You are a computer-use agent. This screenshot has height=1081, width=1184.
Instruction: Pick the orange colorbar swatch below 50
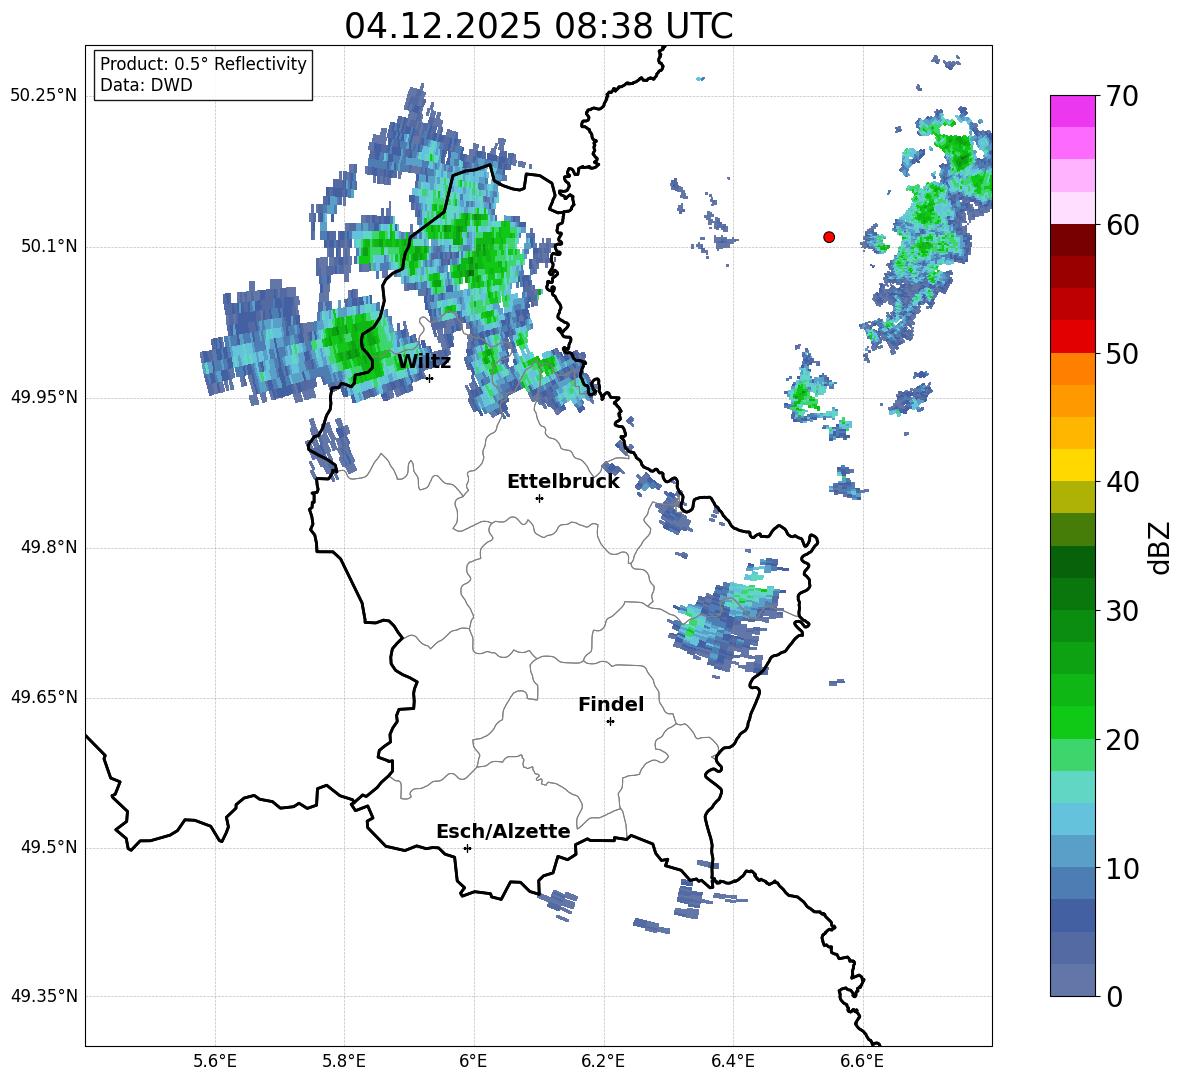1072,368
